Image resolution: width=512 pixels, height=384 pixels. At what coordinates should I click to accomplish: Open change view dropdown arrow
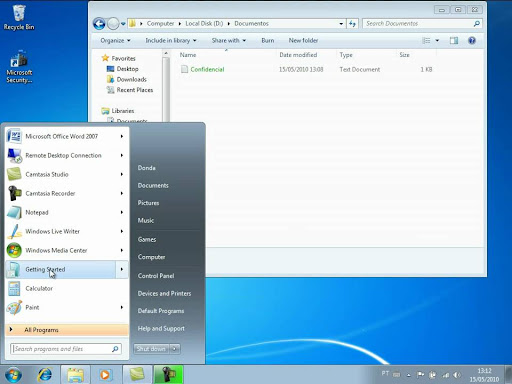[437, 41]
